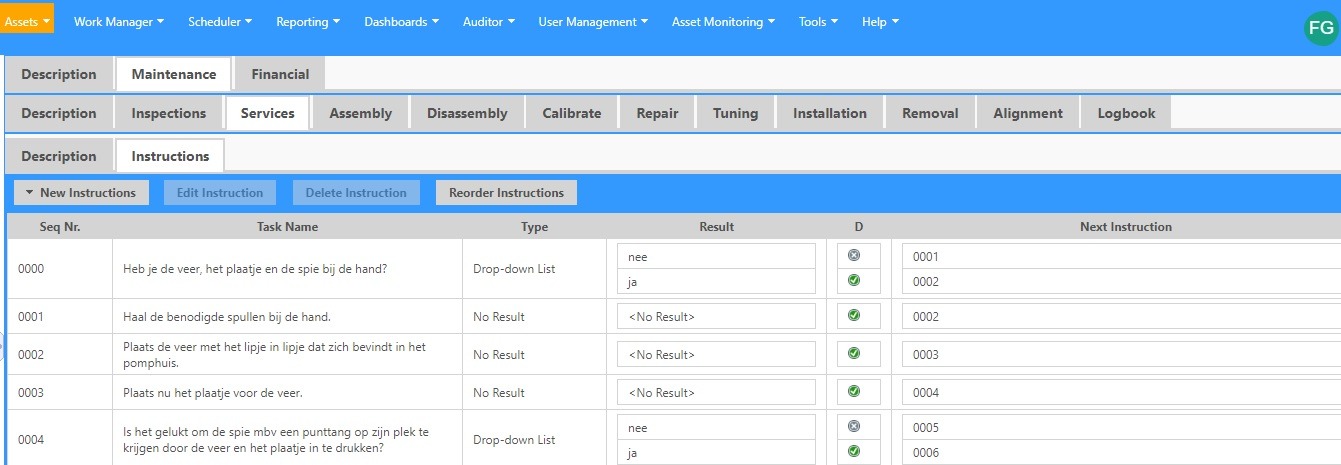The width and height of the screenshot is (1341, 465).
Task: Click the grey cross icon in row 0000
Action: click(853, 256)
